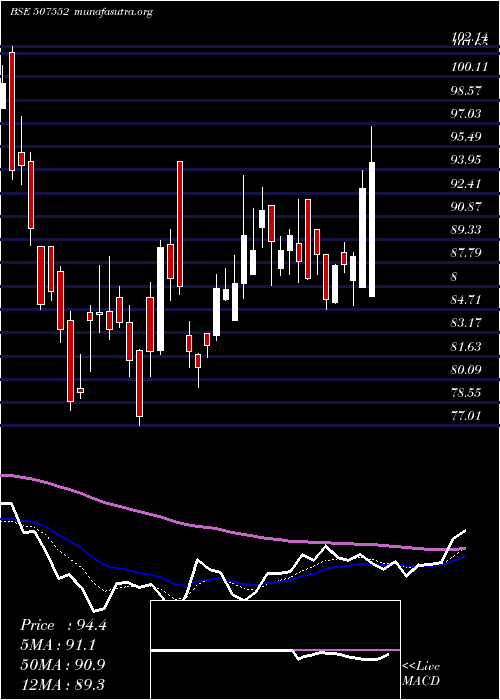
Task: Select the 90.87 price axis label
Action: 467,207
